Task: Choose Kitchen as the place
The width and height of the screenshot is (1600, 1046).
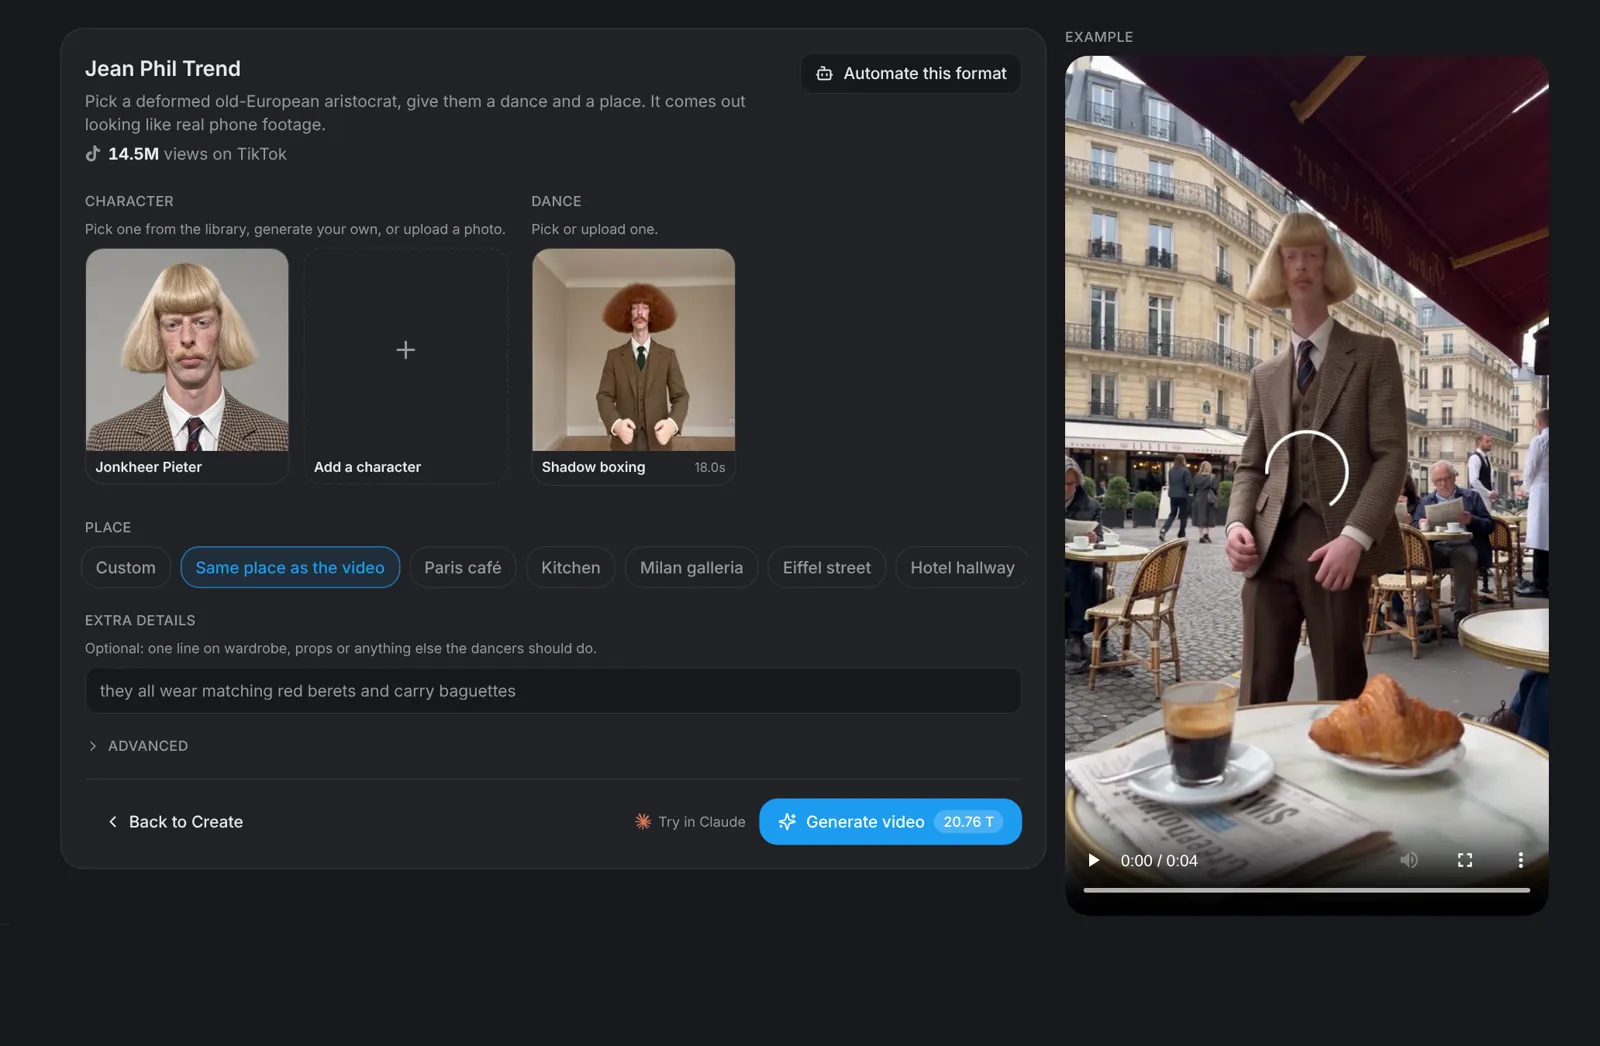Action: coord(571,567)
